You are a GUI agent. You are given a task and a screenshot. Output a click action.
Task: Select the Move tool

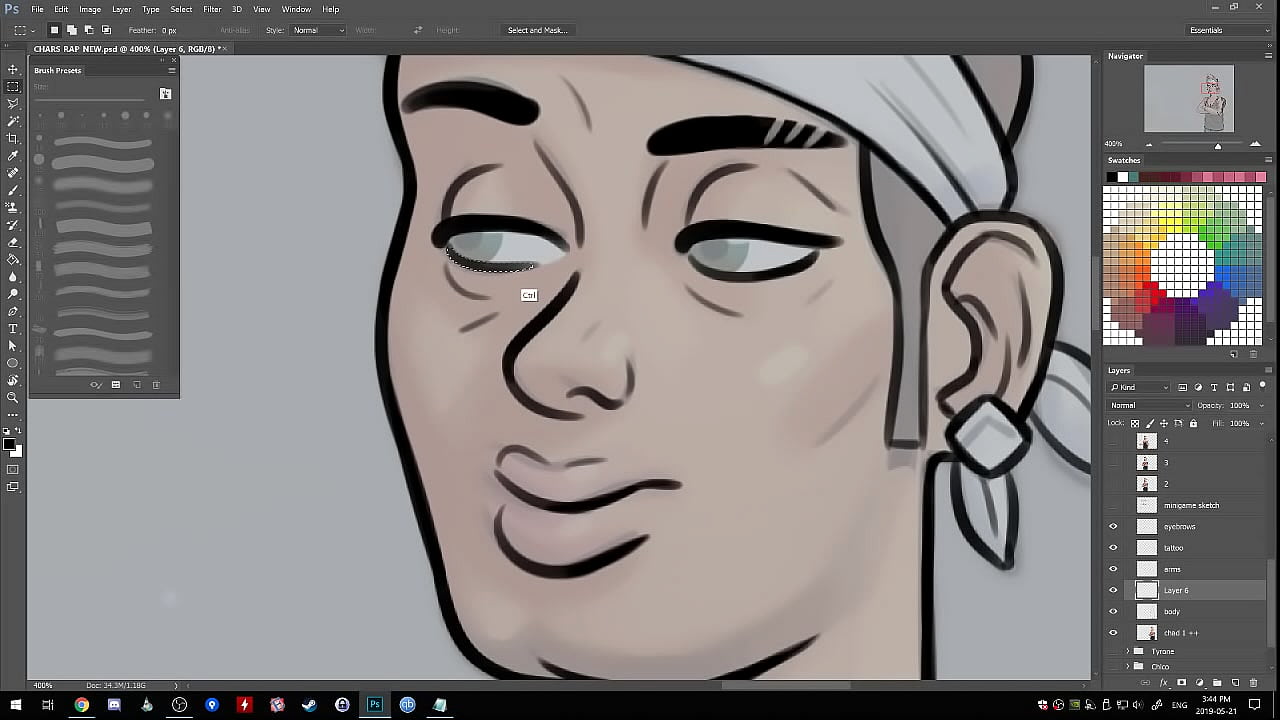(x=13, y=69)
